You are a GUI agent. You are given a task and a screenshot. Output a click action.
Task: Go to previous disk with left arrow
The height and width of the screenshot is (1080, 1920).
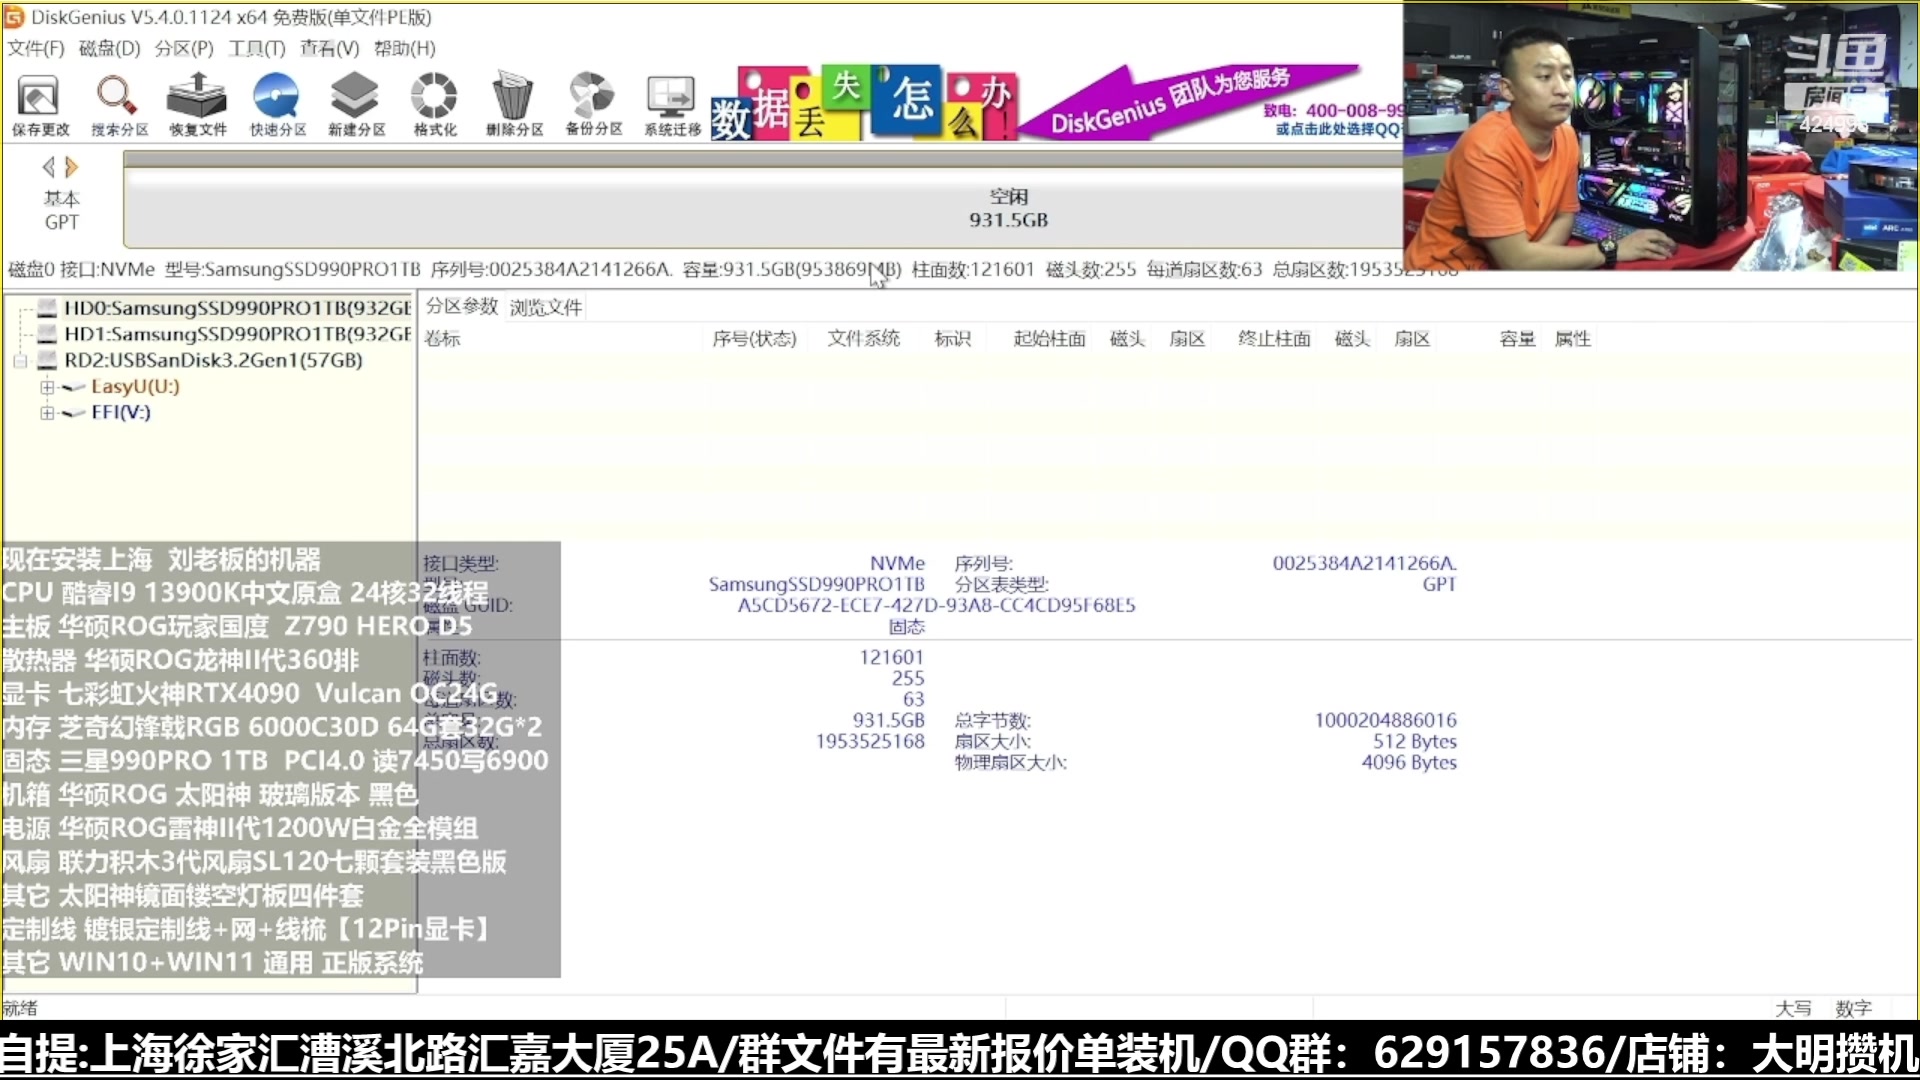click(x=48, y=167)
